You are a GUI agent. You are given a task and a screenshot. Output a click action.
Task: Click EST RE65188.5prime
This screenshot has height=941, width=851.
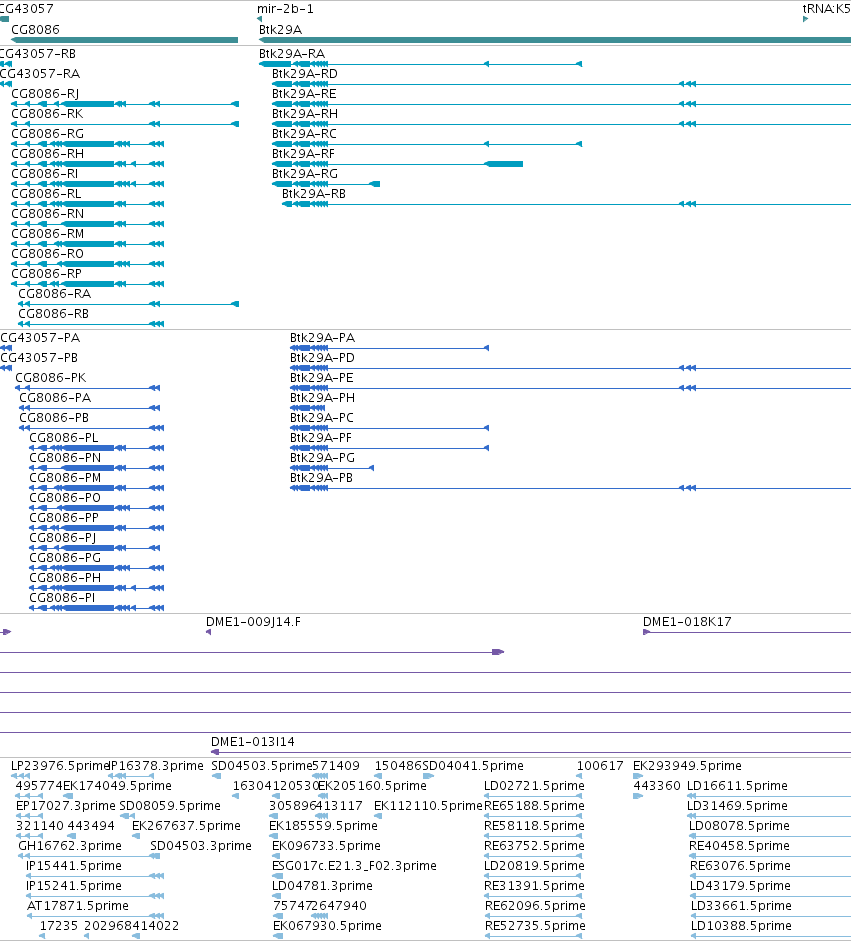tap(534, 805)
